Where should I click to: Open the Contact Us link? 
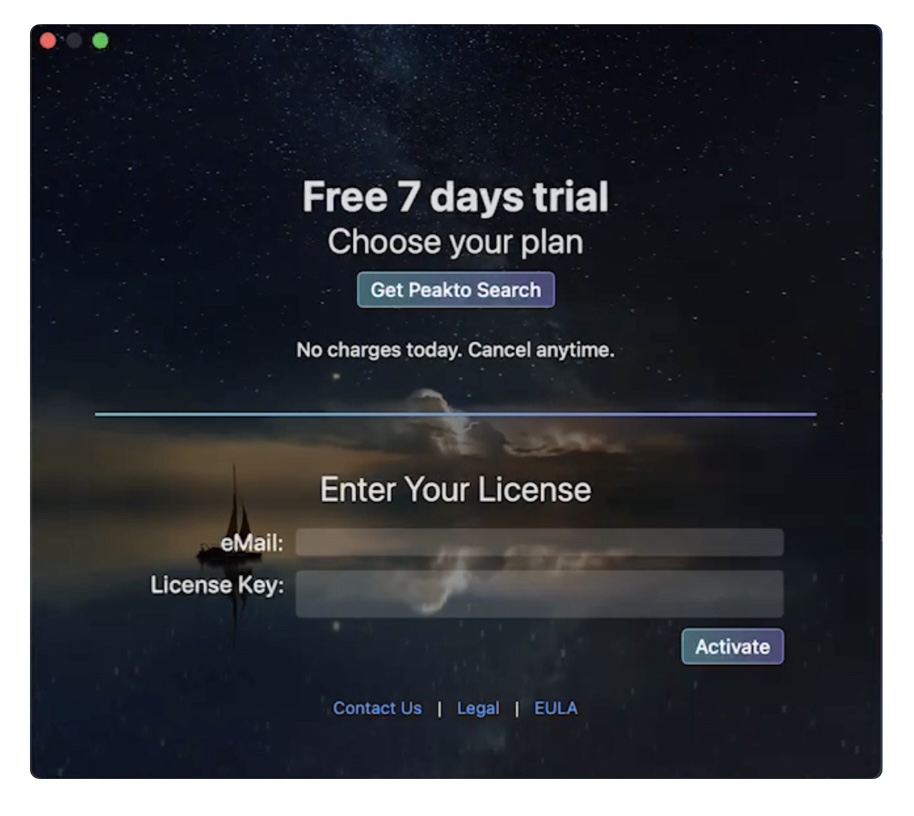coord(377,708)
